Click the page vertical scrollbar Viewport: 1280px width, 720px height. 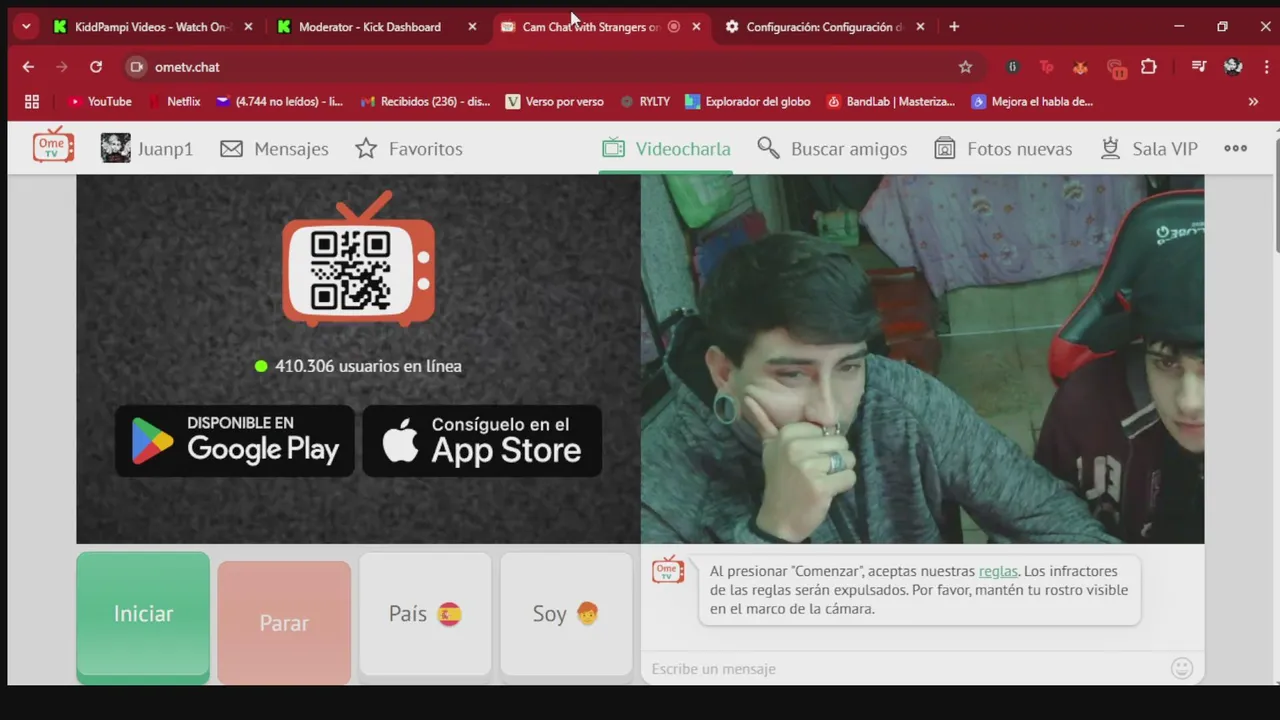point(1276,195)
